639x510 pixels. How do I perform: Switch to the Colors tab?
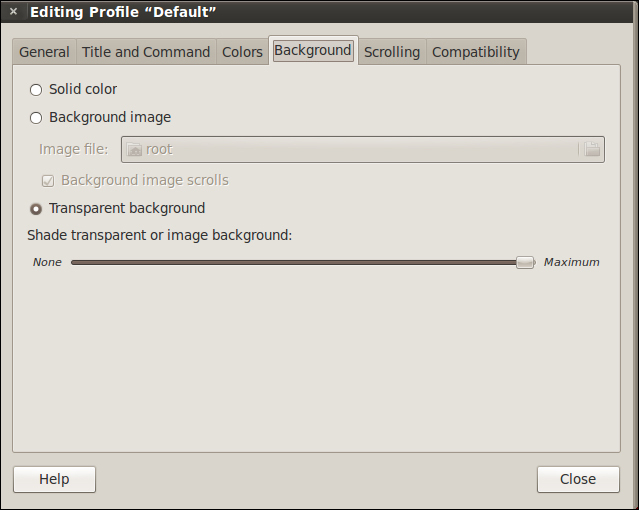tap(242, 52)
